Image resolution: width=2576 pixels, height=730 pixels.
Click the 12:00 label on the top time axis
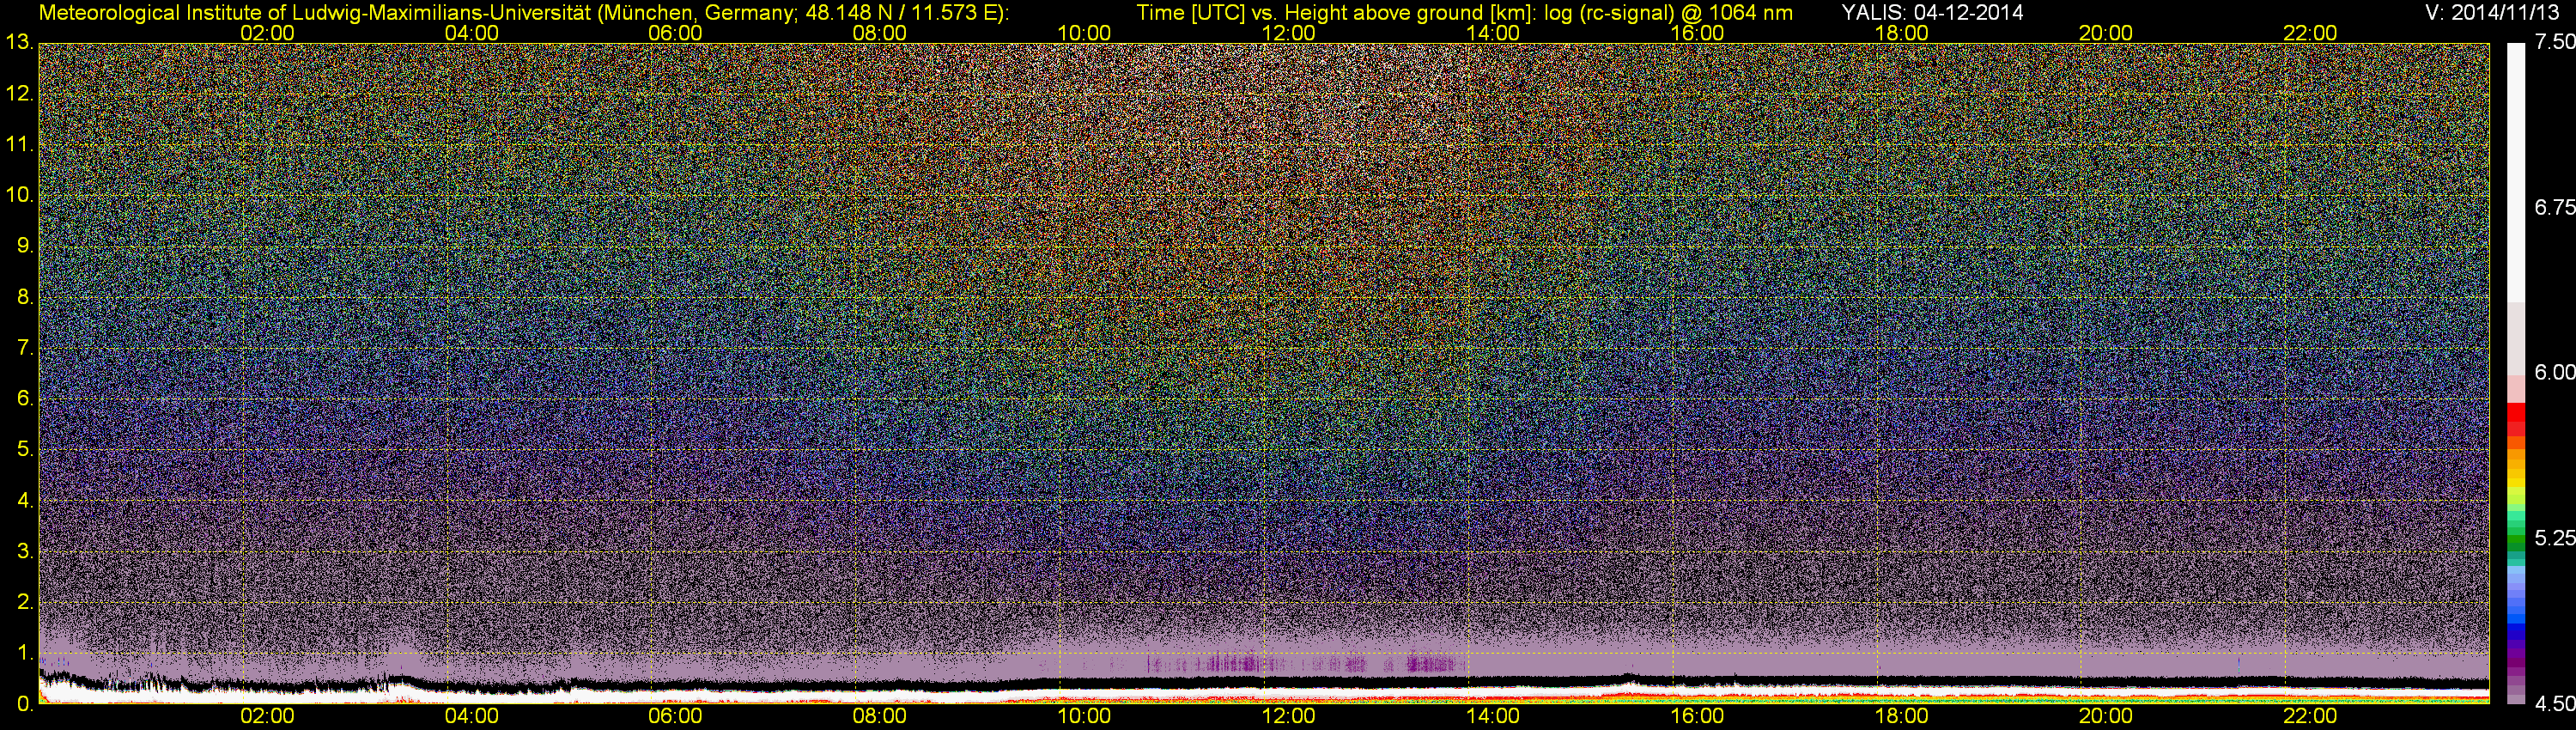click(x=1288, y=33)
